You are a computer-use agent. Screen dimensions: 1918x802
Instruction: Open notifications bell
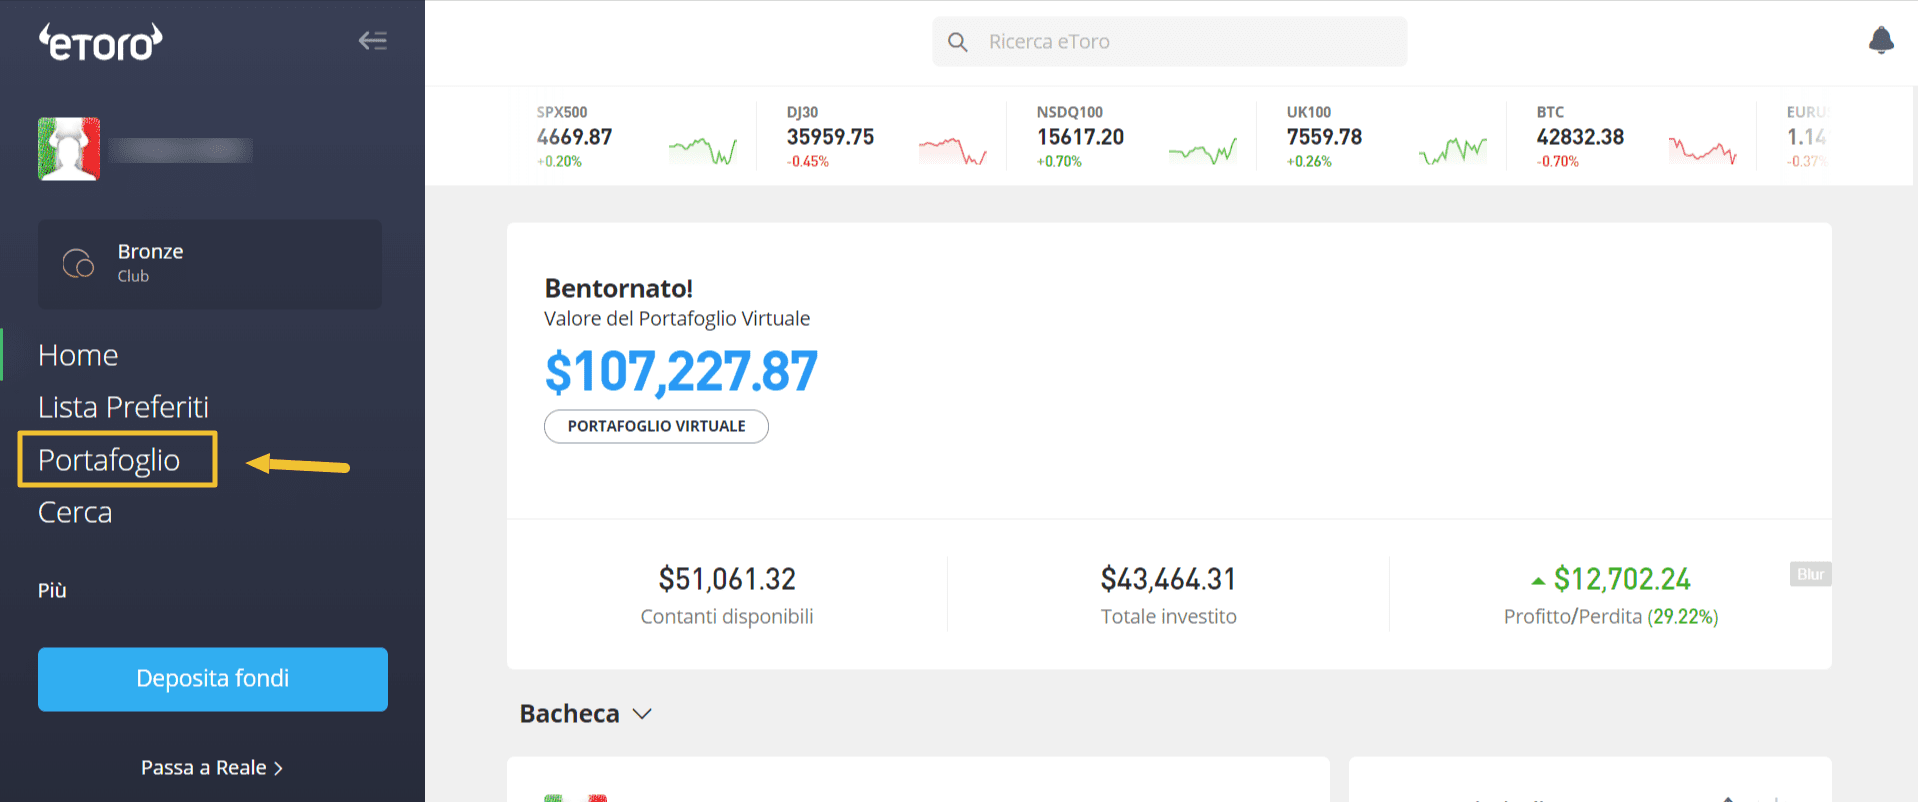[x=1881, y=40]
